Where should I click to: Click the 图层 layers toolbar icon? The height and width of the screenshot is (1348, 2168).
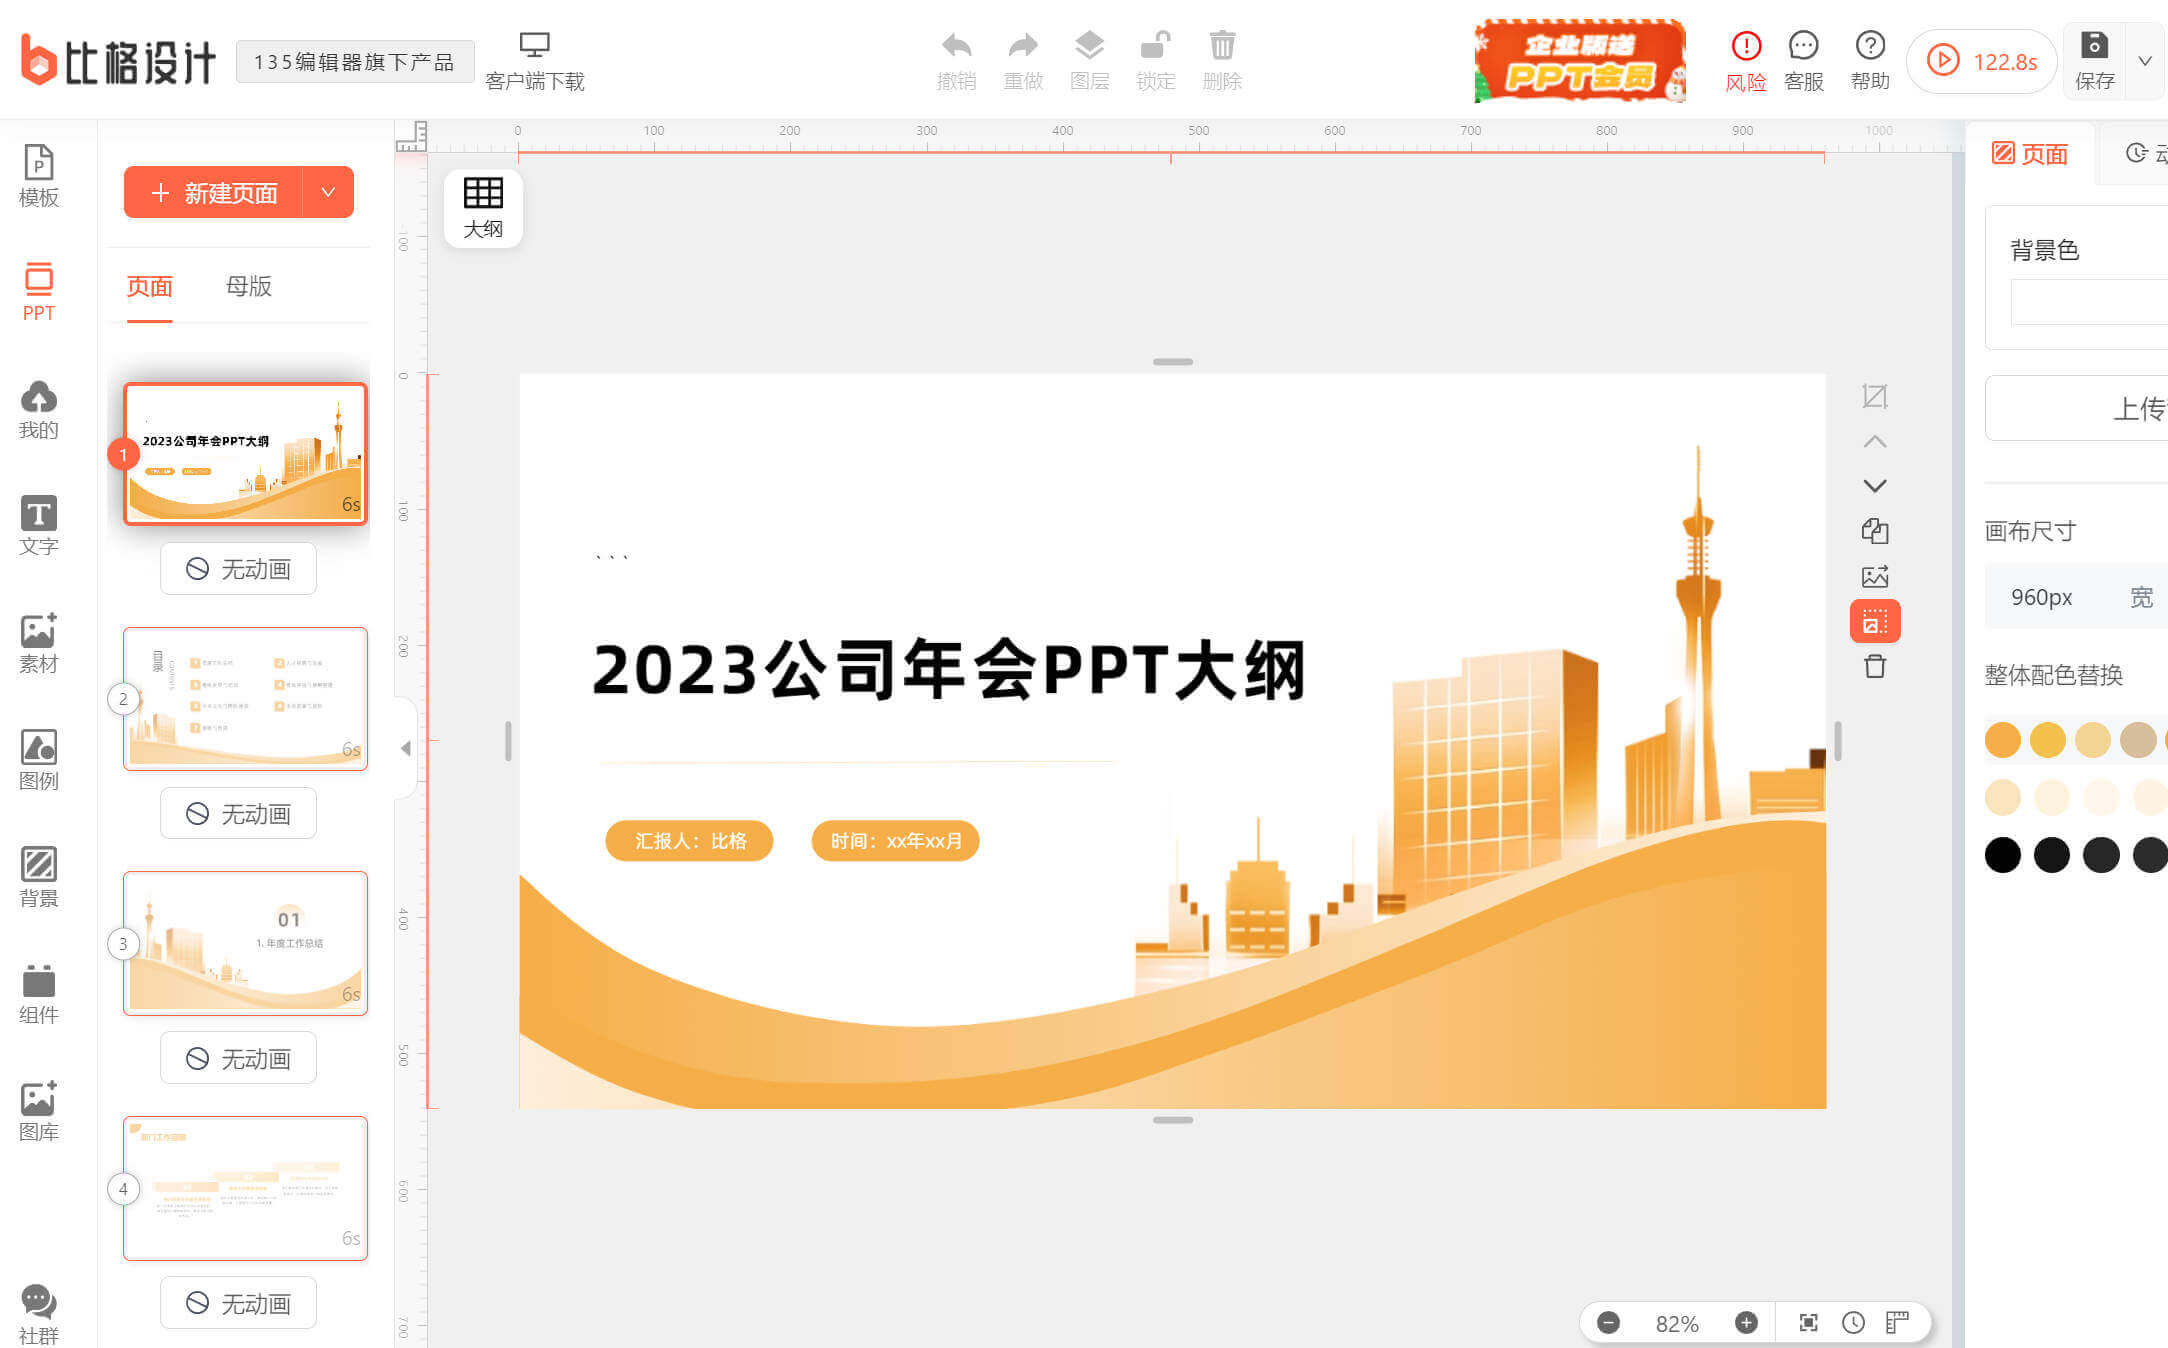(1088, 60)
